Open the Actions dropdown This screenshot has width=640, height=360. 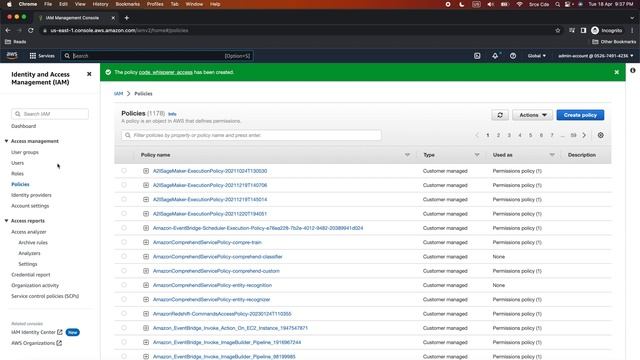pos(533,115)
